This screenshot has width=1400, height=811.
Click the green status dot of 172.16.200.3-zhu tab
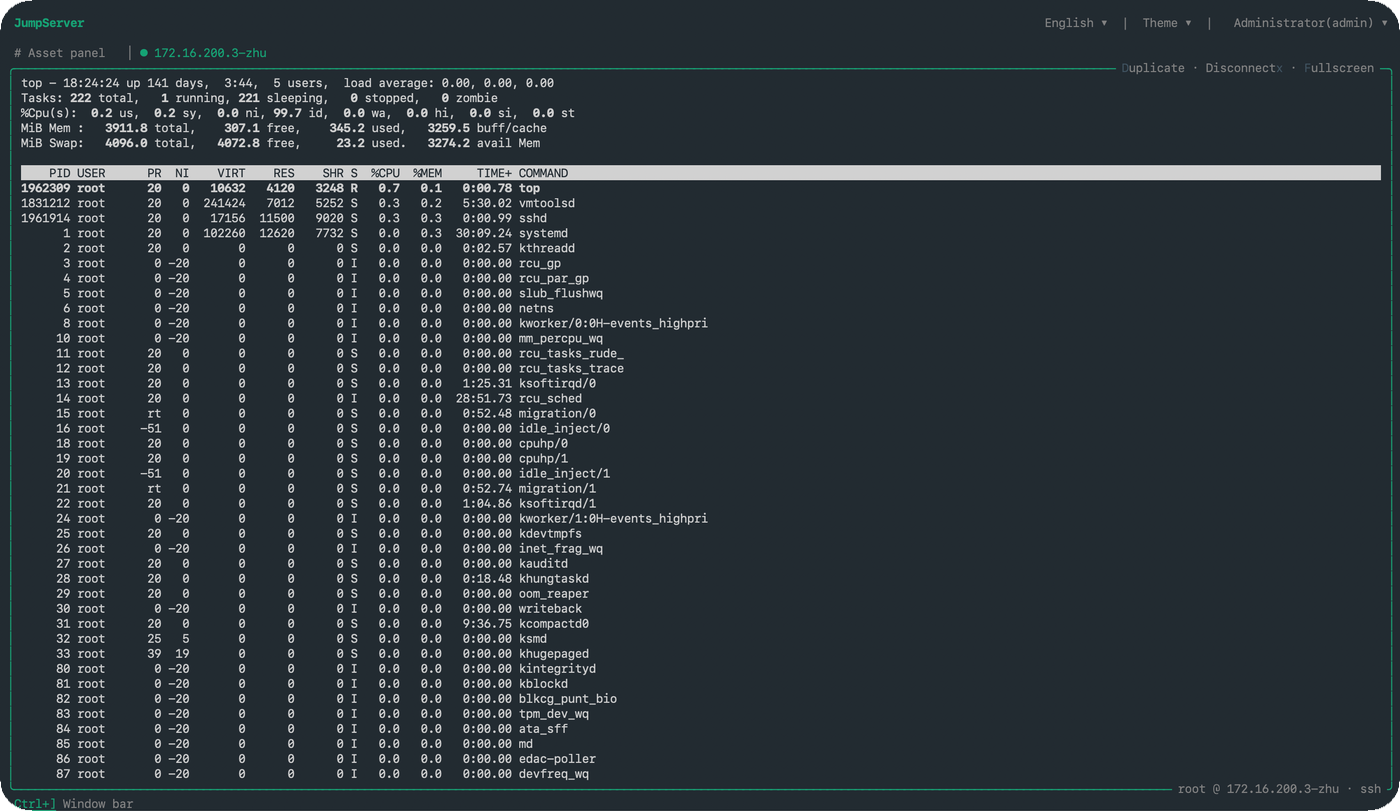coord(144,53)
